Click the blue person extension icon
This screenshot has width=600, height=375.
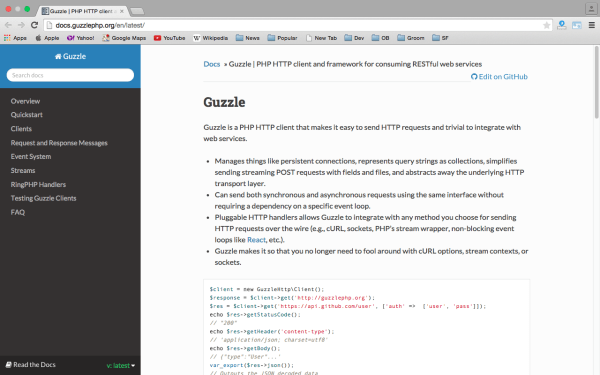pyautogui.click(x=562, y=25)
